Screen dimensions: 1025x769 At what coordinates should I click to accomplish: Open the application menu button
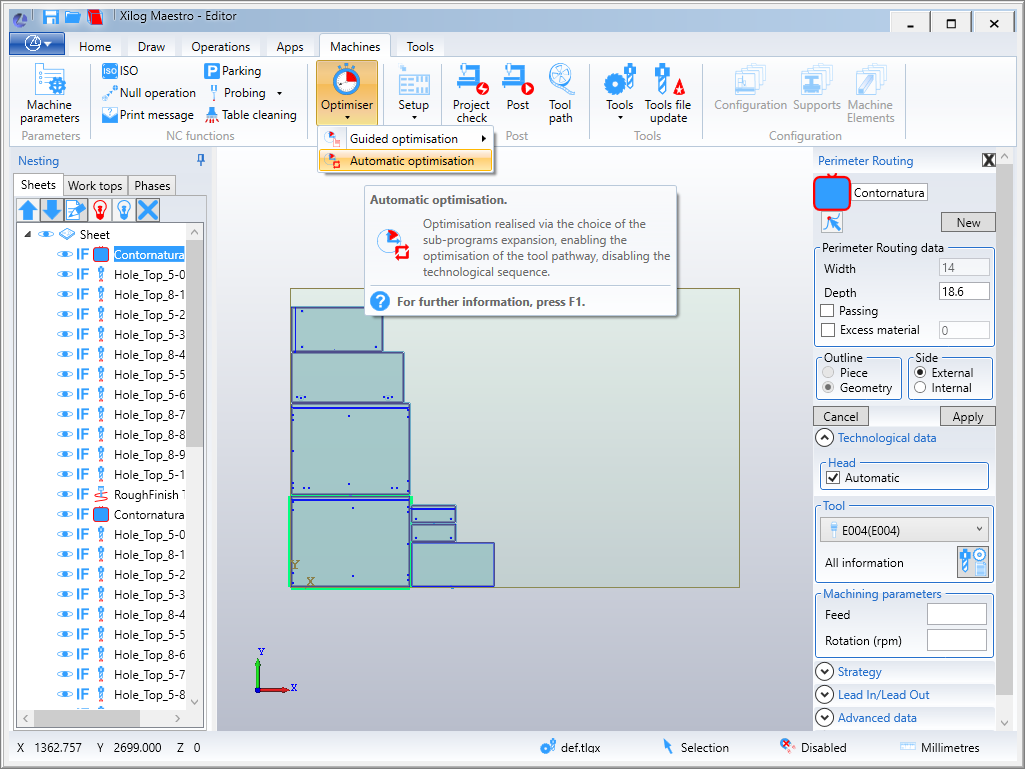click(x=37, y=44)
